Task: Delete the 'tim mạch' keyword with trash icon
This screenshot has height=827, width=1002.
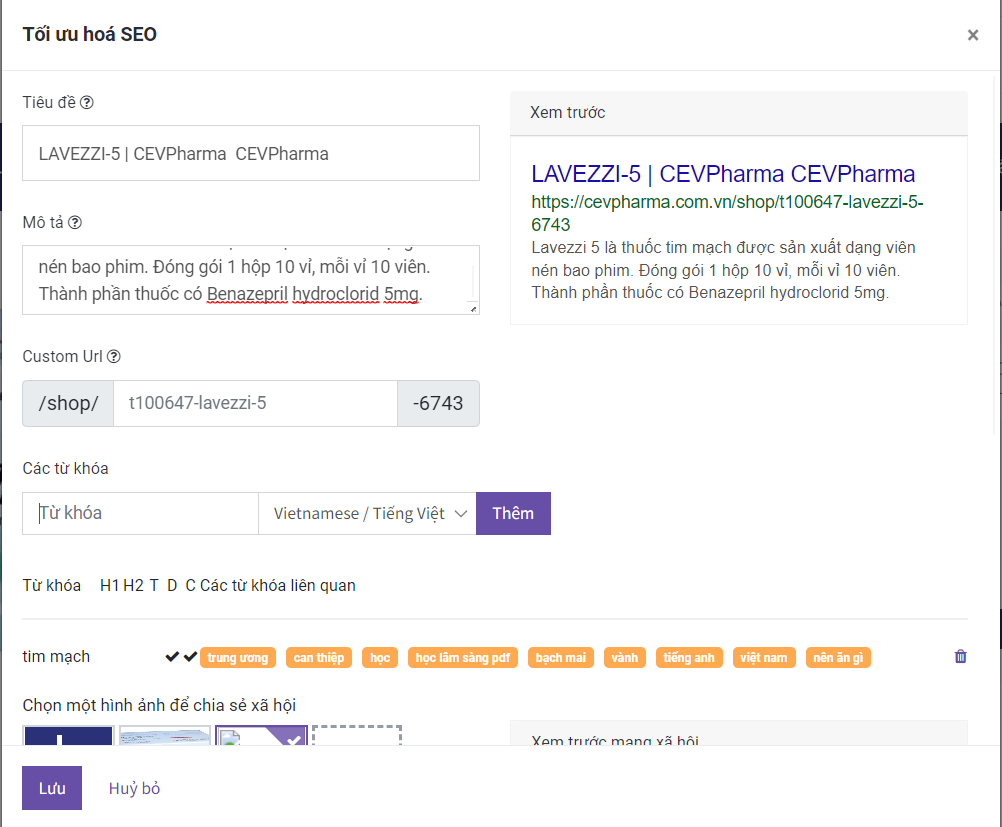Action: [961, 657]
